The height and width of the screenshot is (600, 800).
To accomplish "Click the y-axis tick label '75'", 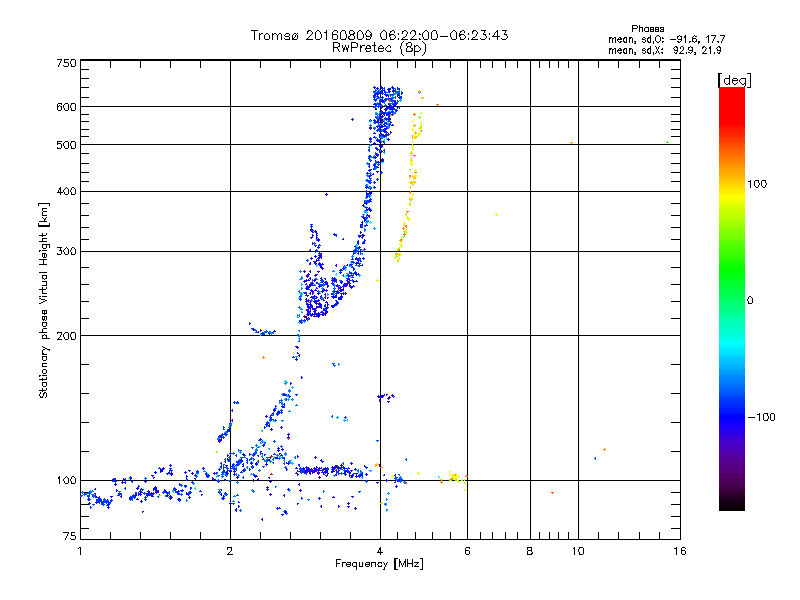I will [70, 536].
